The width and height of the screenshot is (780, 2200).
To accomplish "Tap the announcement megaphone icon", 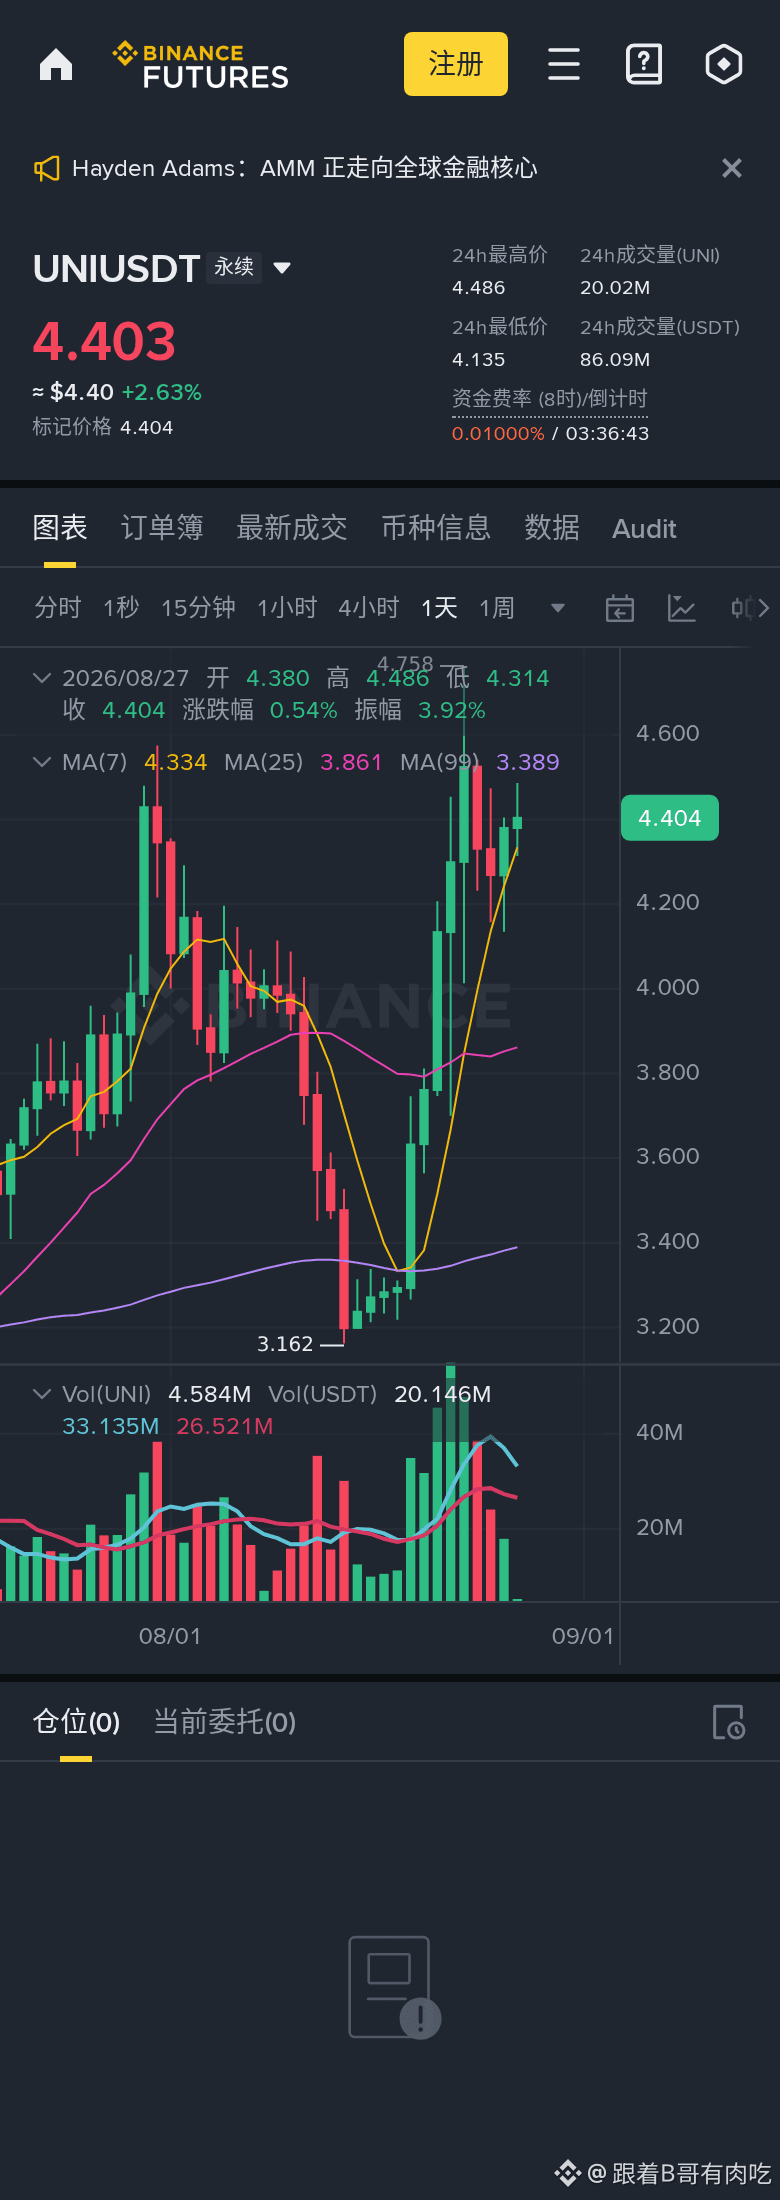I will point(47,168).
